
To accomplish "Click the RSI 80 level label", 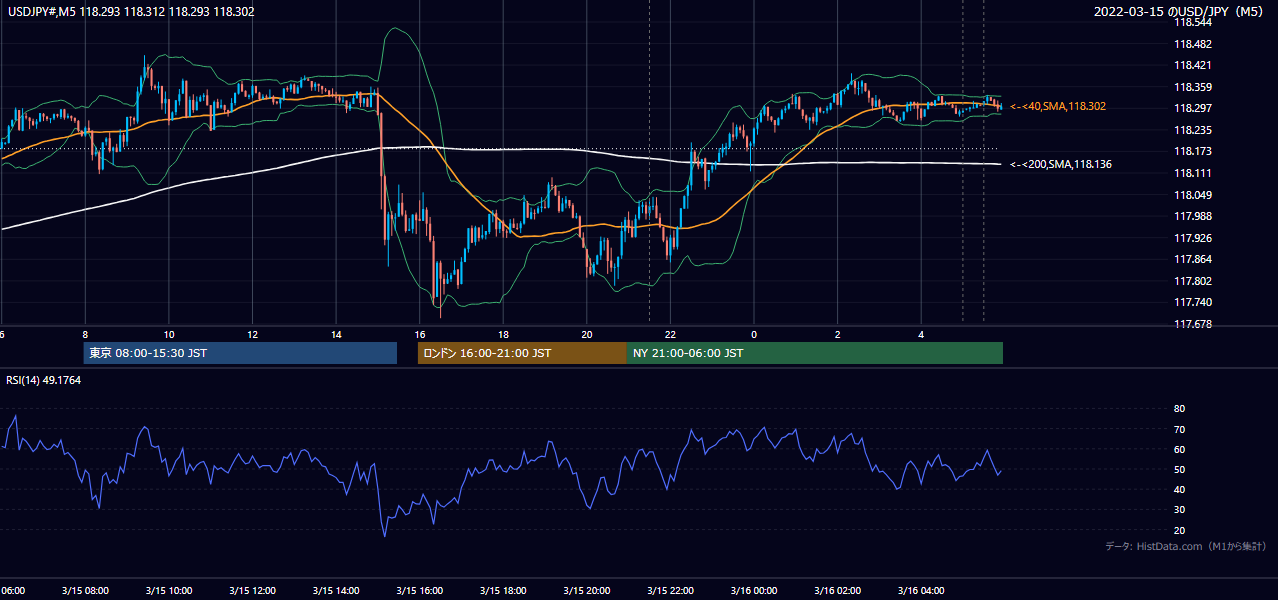I will point(1180,409).
